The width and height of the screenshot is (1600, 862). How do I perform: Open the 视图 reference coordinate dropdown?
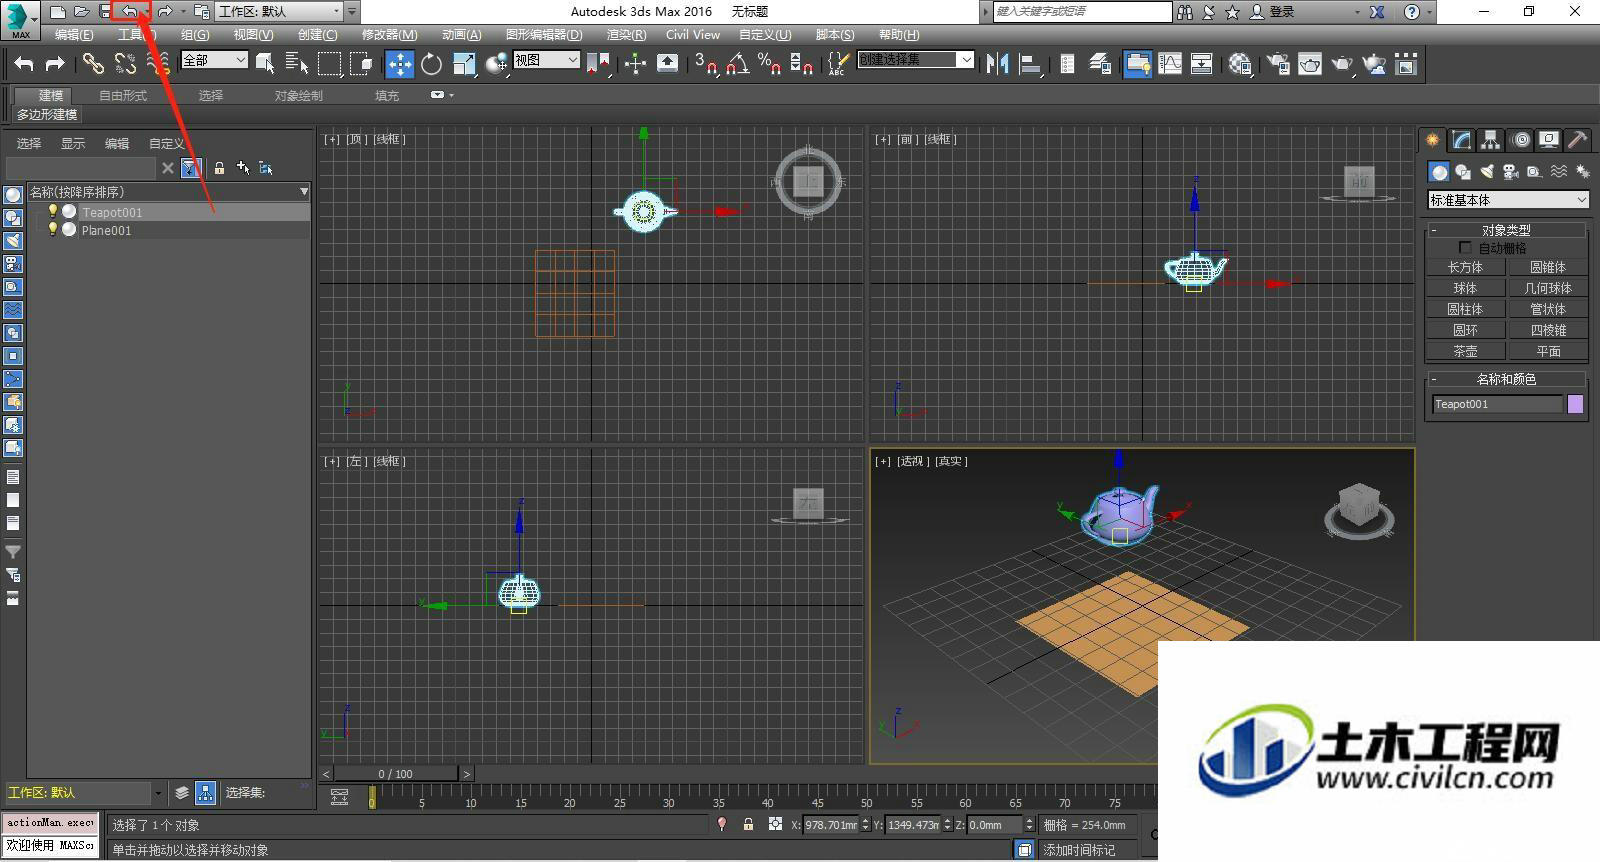[x=546, y=60]
